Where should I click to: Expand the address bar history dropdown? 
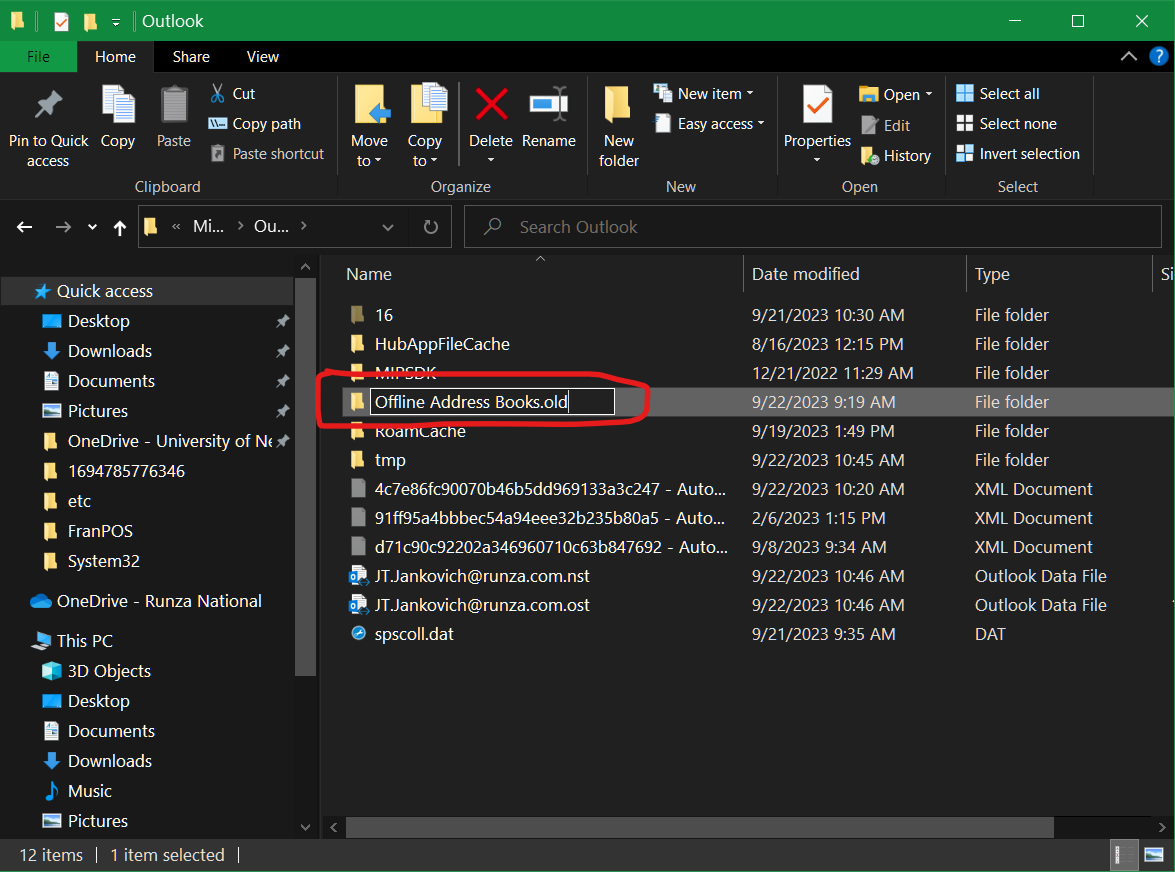388,227
